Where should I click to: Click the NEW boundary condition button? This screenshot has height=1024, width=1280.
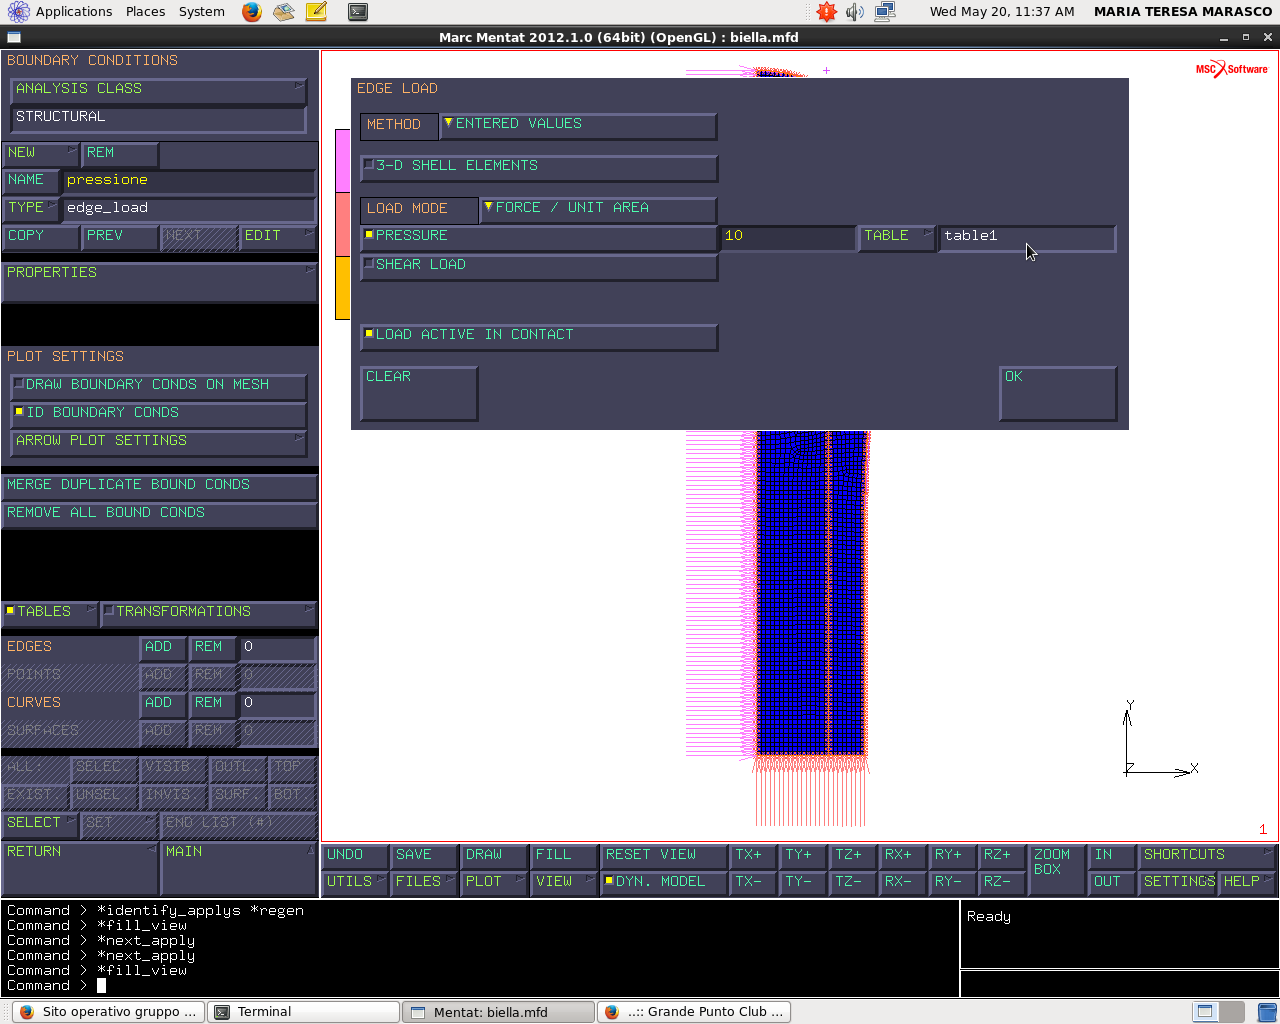pos(40,154)
